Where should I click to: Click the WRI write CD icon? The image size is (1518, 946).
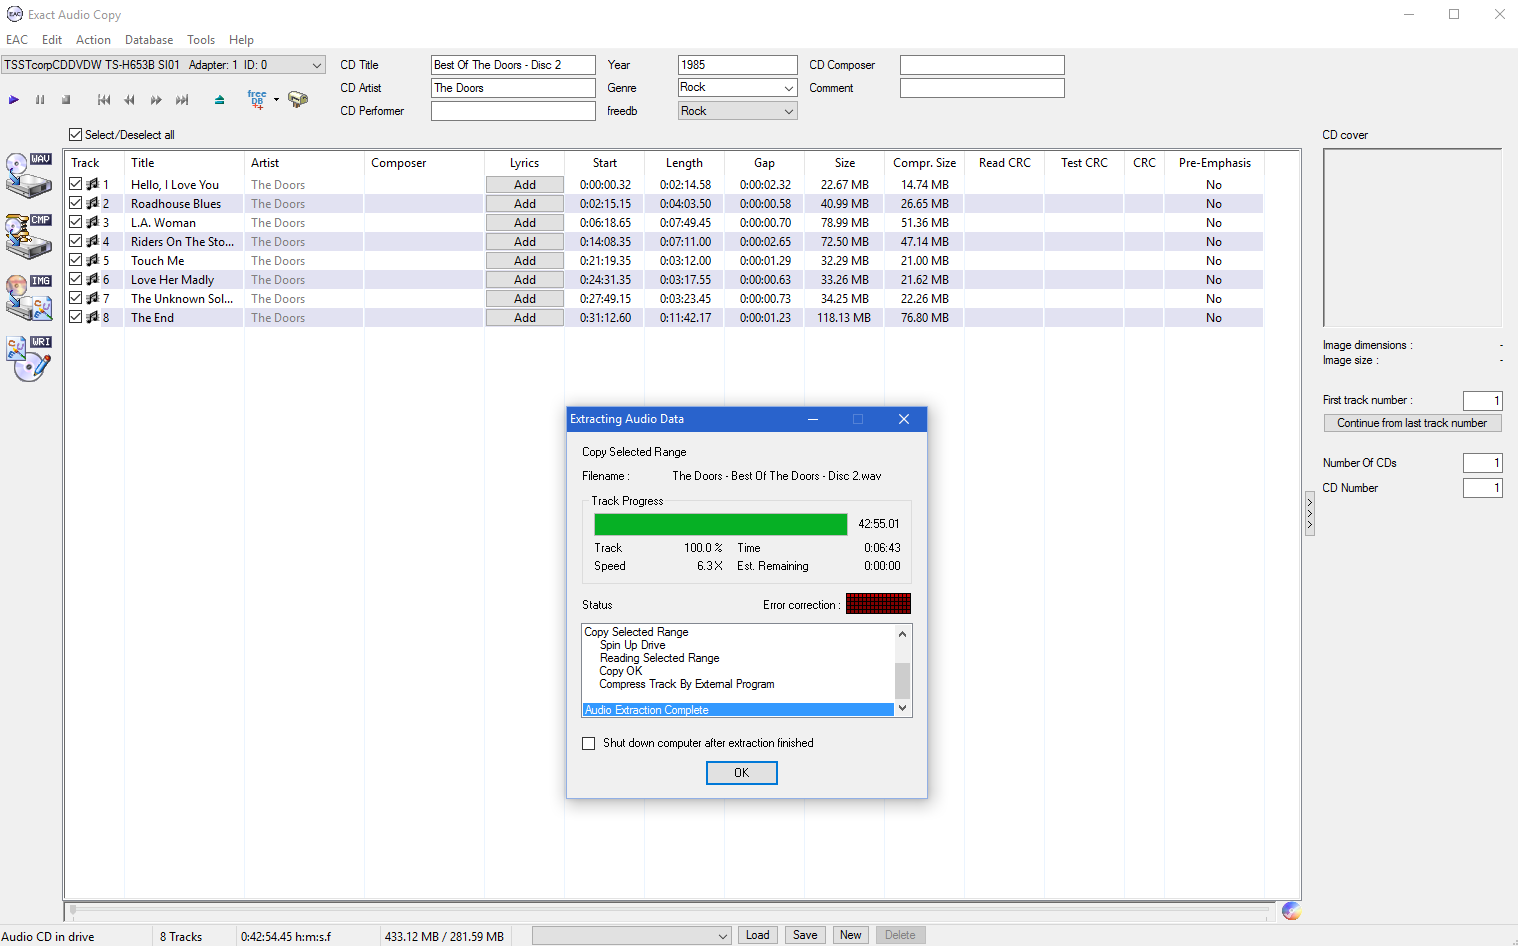[29, 358]
